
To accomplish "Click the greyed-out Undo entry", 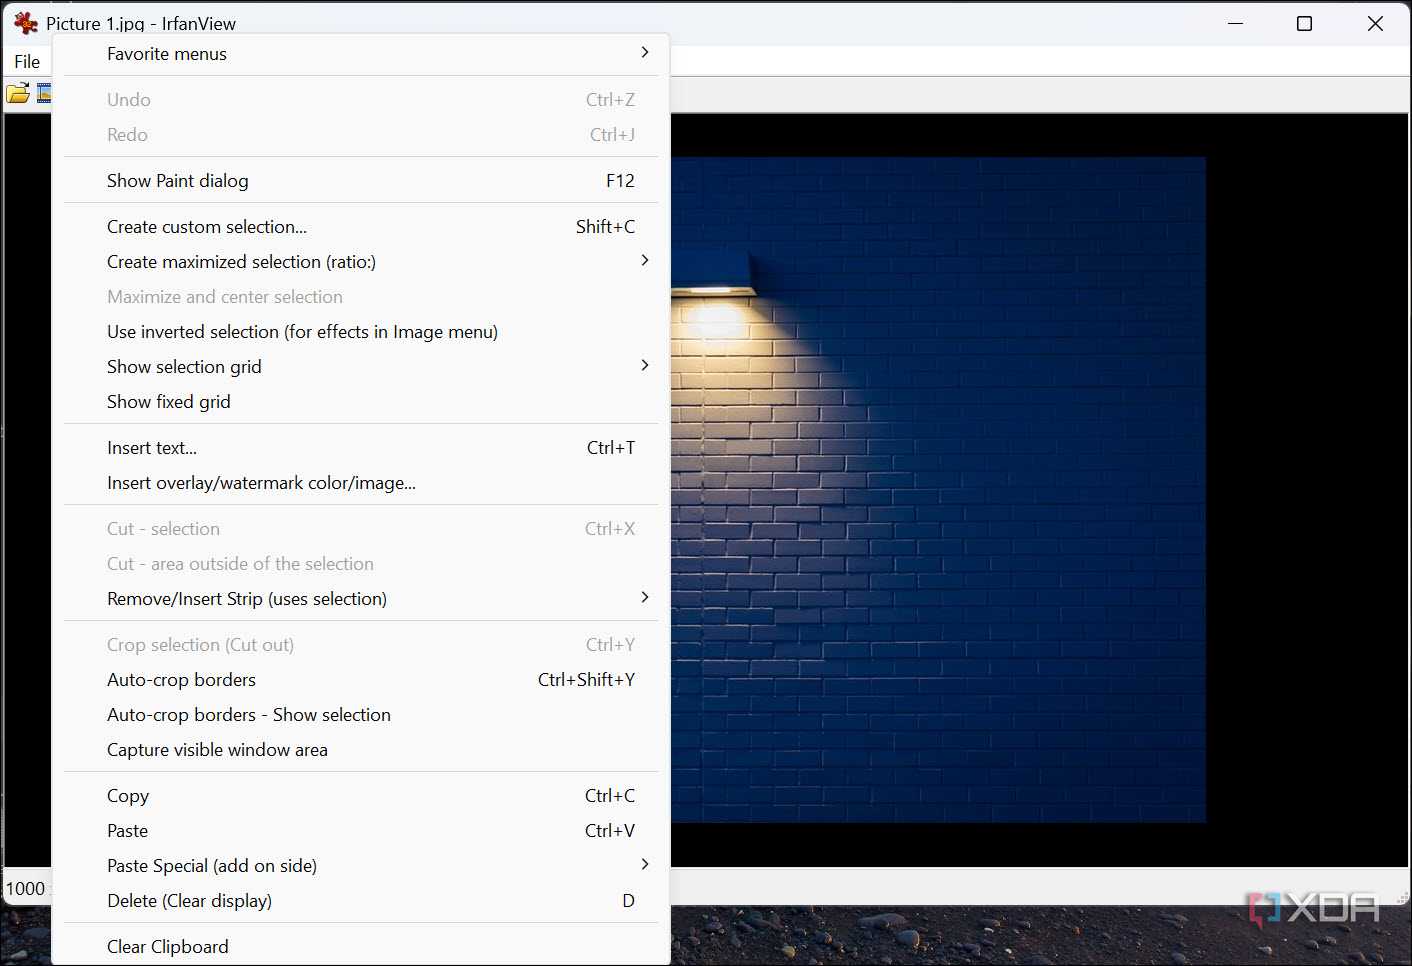I will [361, 100].
